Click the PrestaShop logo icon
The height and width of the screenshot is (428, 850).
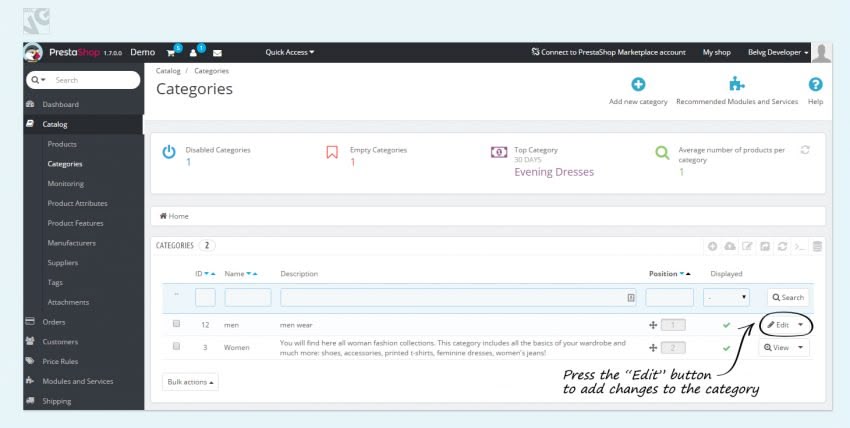(33, 53)
